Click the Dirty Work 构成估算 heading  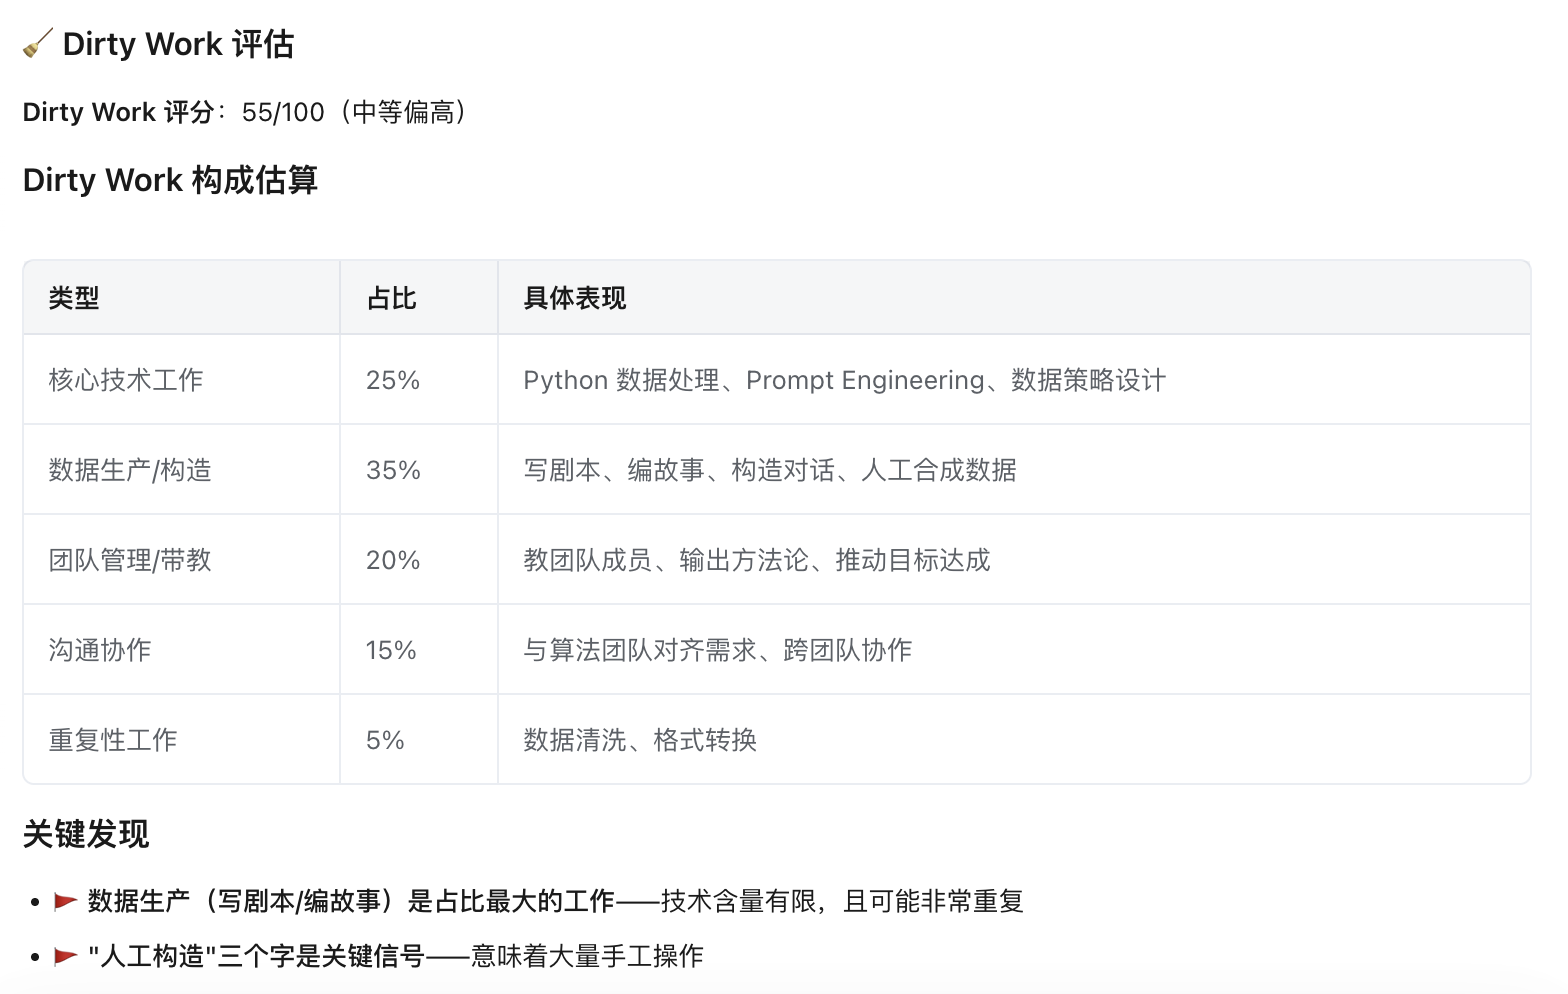[x=170, y=180]
